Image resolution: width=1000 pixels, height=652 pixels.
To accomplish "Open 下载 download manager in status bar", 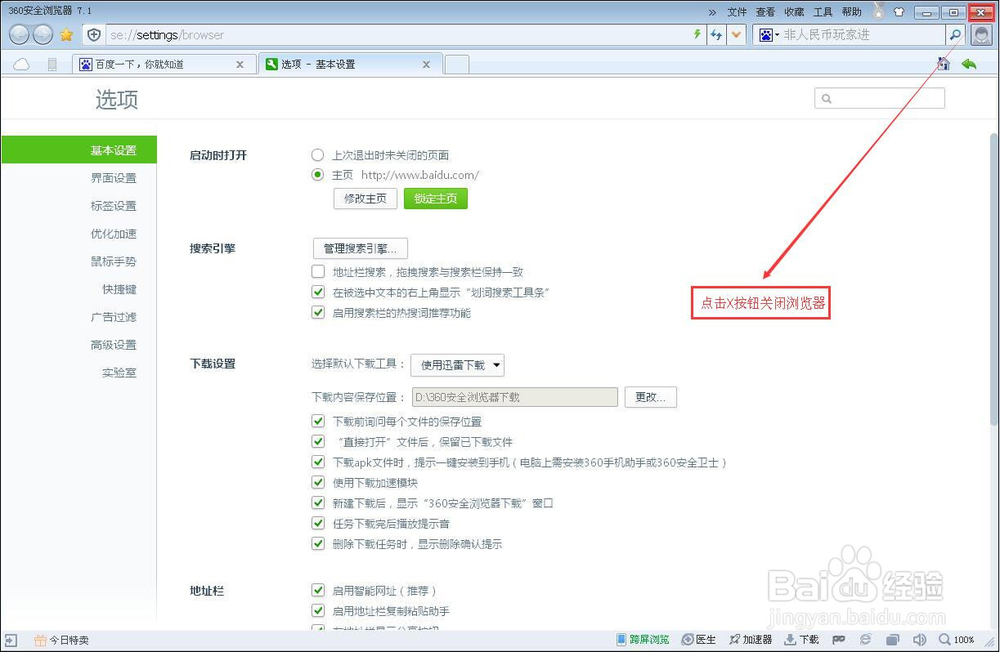I will (x=802, y=639).
